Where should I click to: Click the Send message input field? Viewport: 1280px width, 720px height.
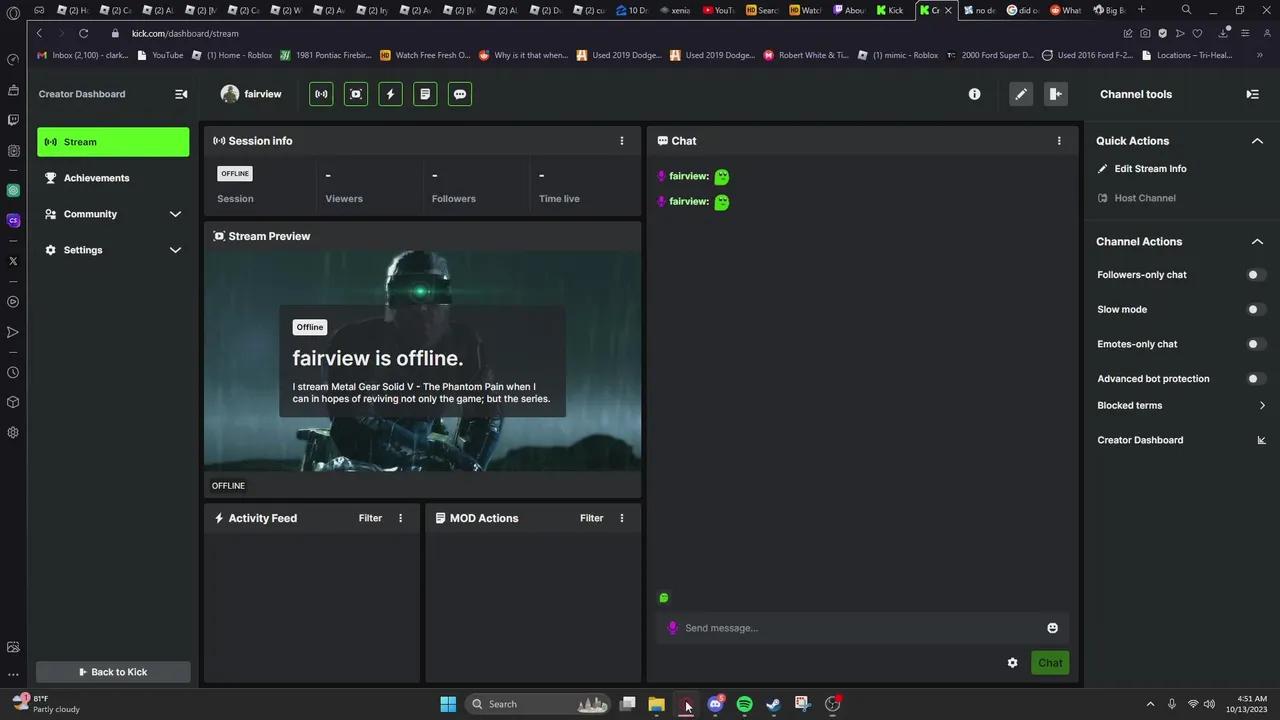pos(862,628)
